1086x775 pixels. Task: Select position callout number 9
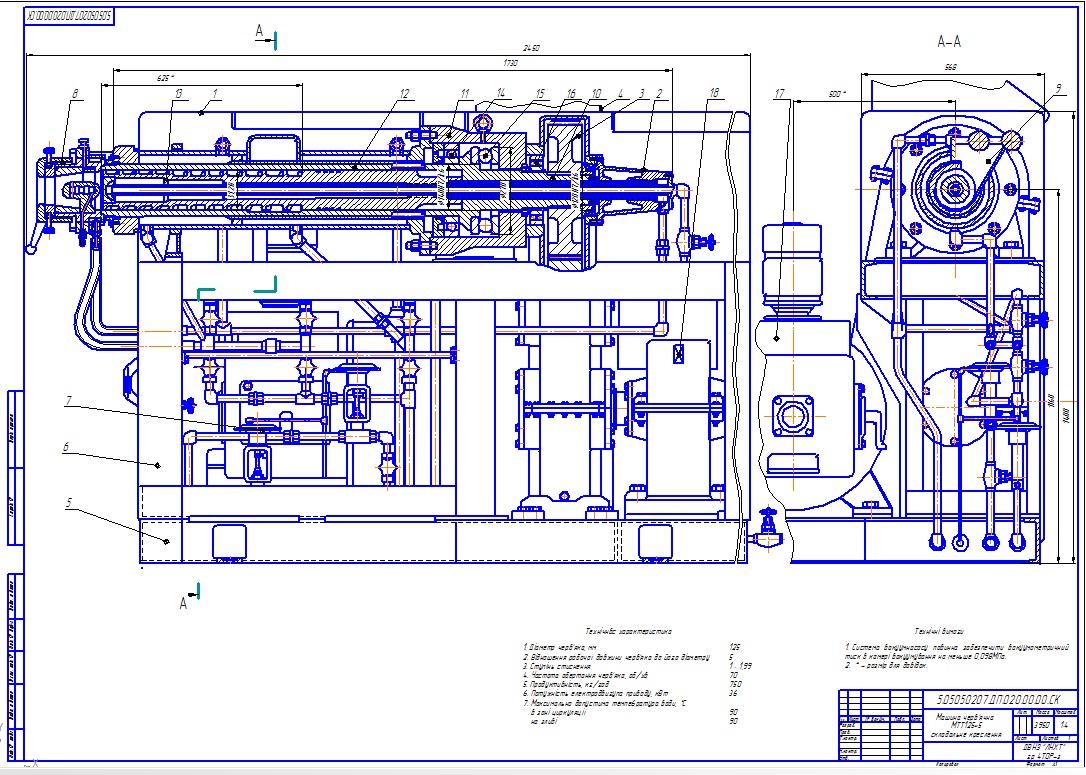1058,88
